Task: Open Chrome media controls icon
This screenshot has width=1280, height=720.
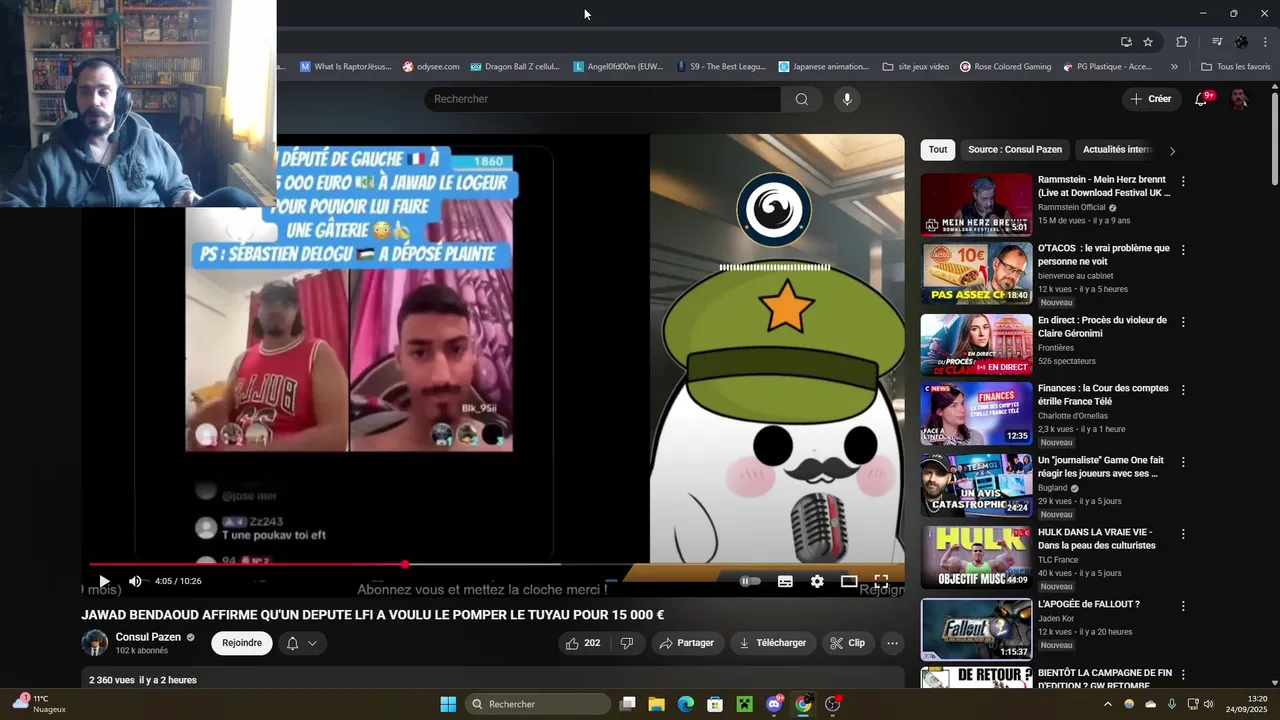Action: pyautogui.click(x=1217, y=42)
